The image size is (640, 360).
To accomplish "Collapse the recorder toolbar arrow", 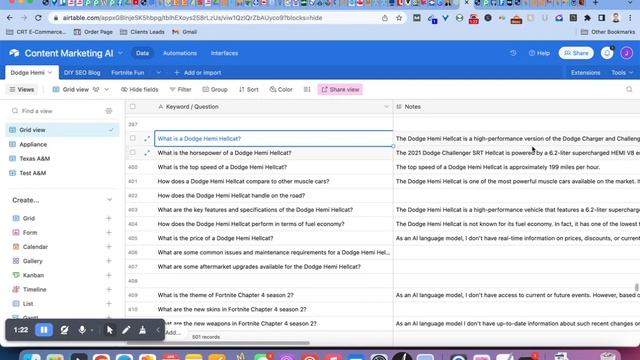I will [x=158, y=330].
